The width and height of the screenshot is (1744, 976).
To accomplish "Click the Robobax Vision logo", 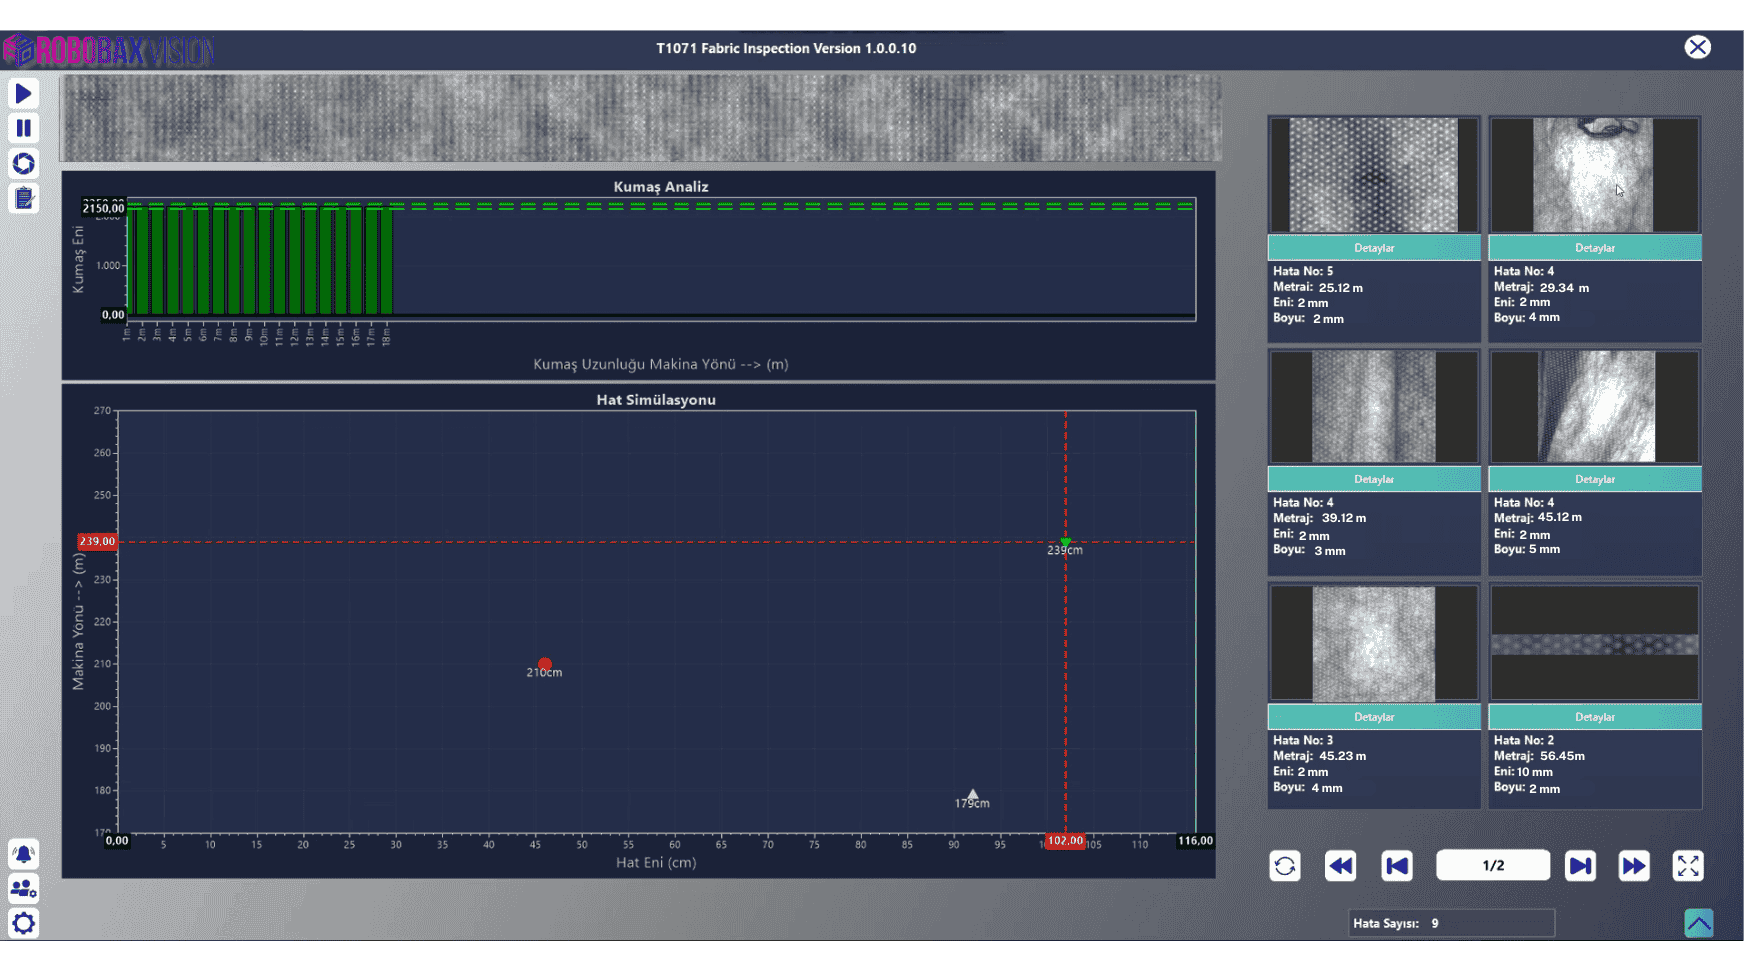I will 109,50.
